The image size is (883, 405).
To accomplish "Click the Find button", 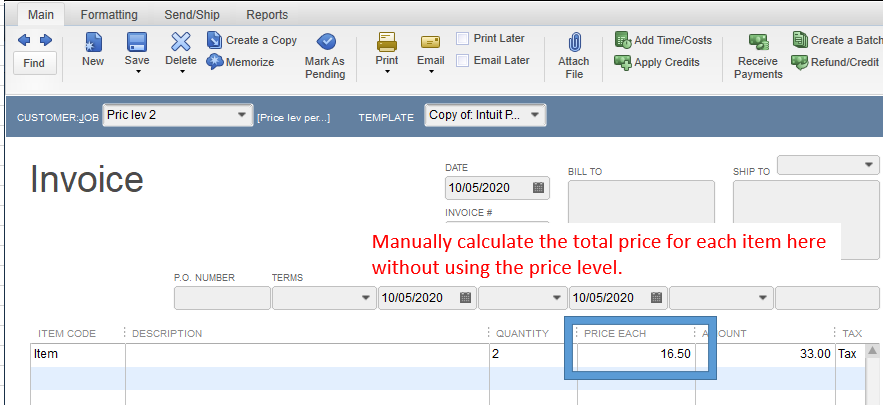I will [x=34, y=63].
